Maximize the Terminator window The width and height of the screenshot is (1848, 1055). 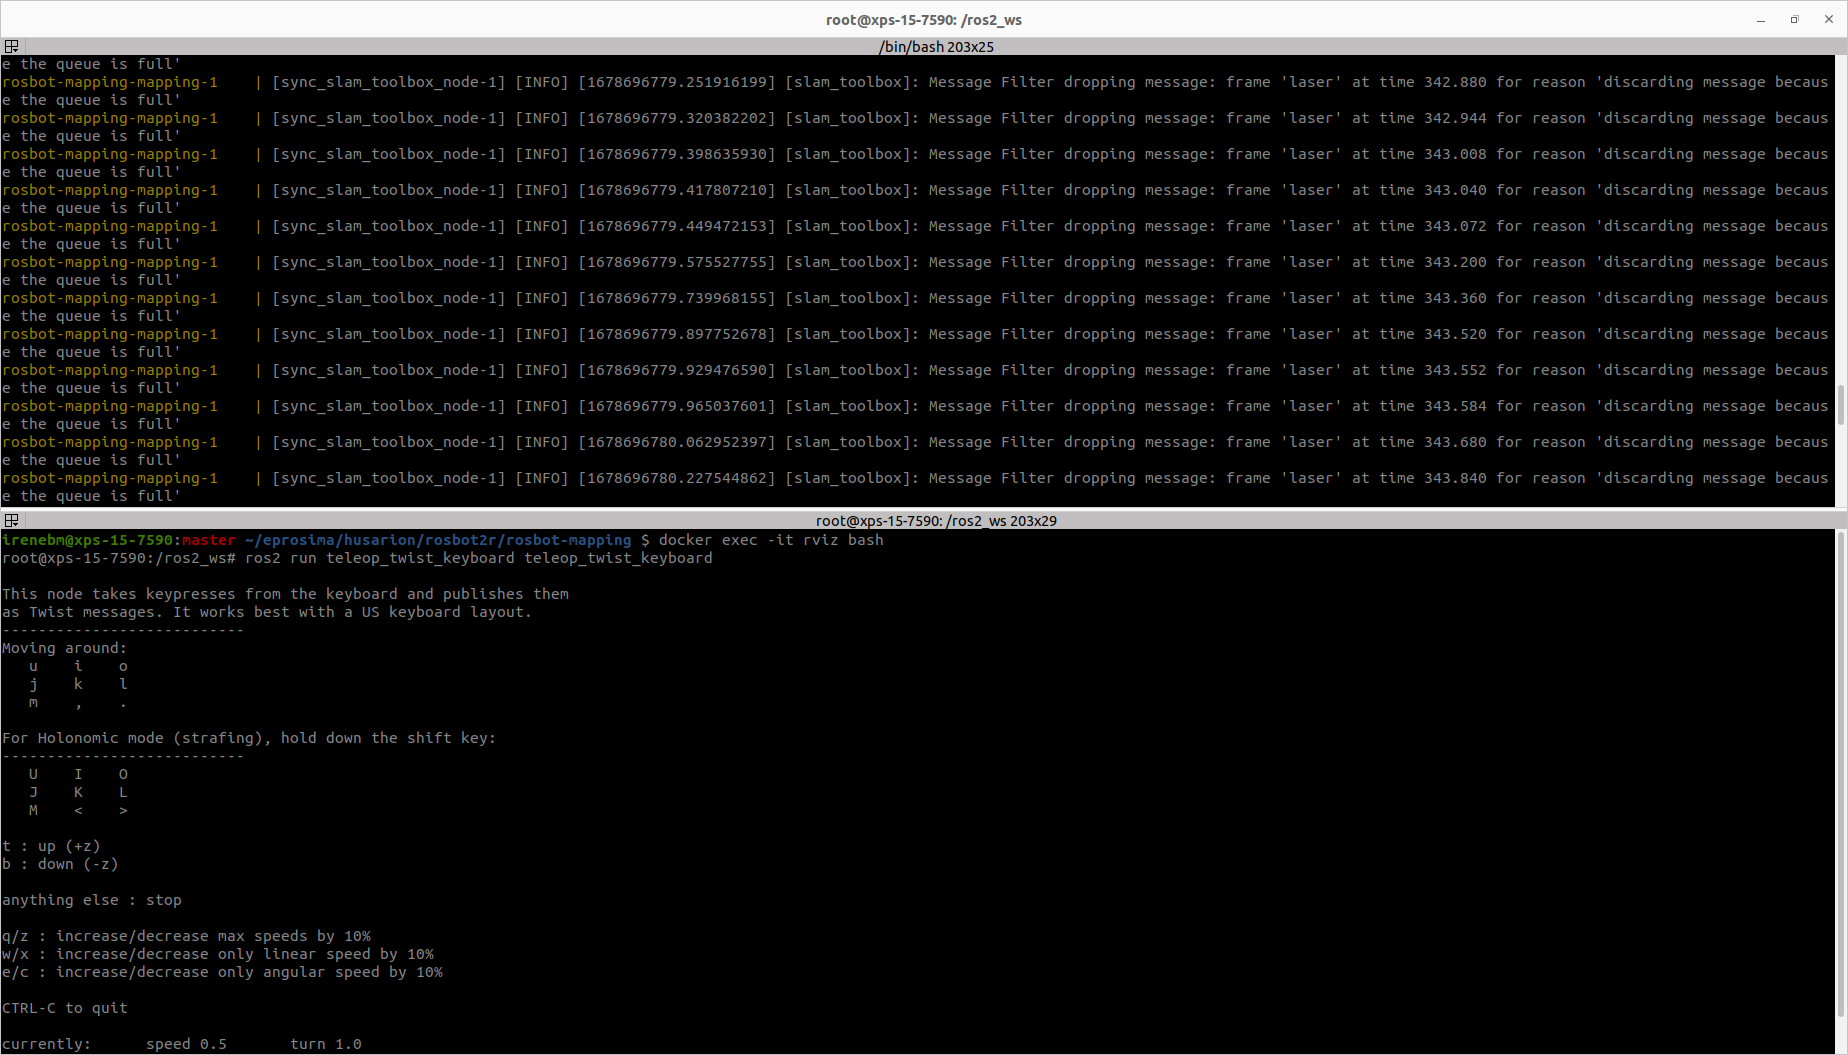[1794, 20]
